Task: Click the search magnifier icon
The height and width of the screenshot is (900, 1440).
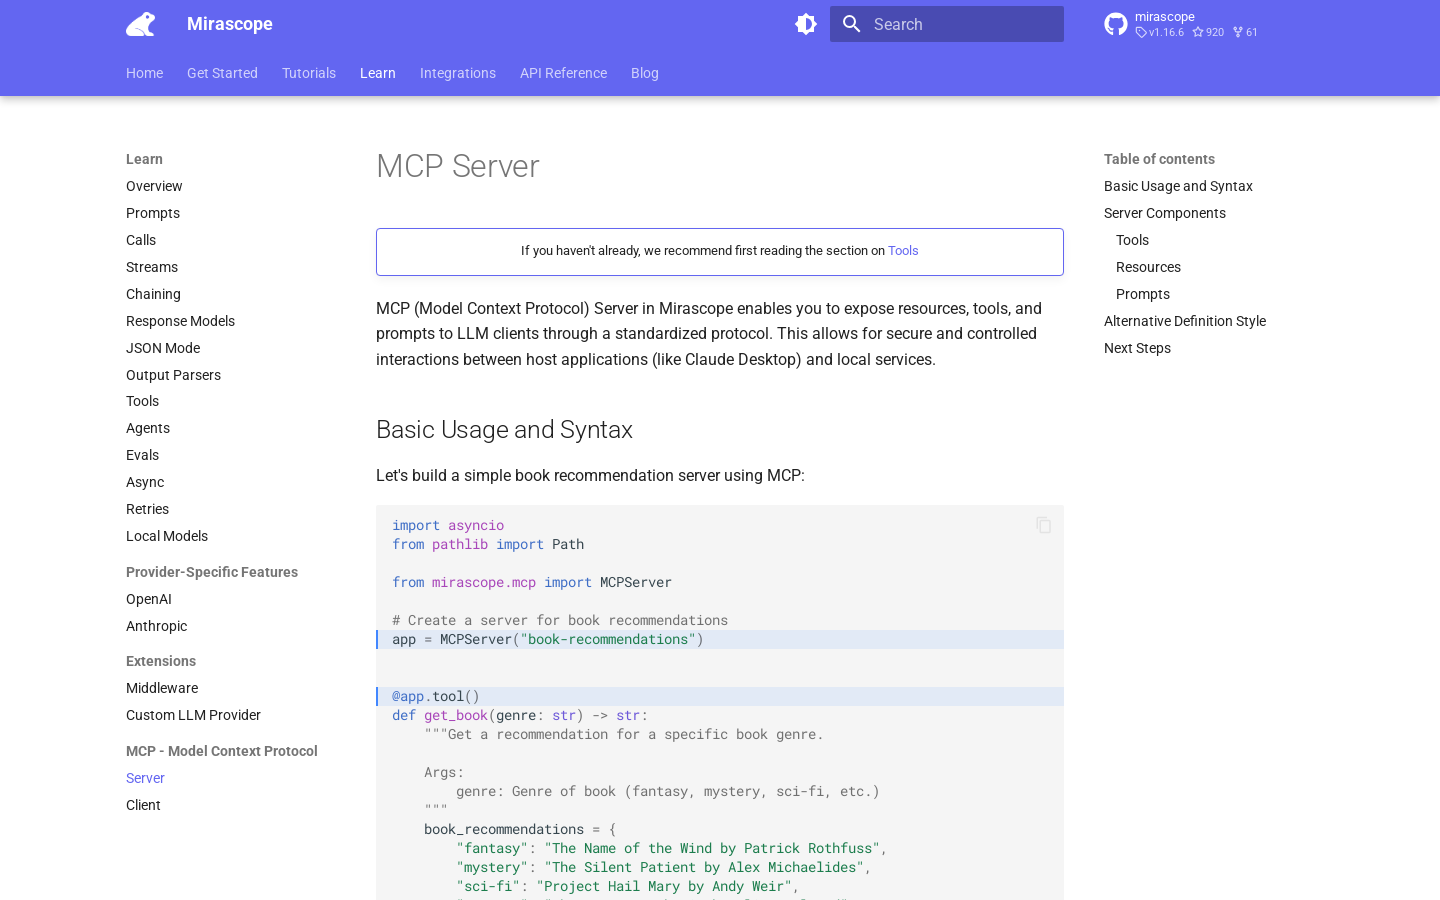Action: pos(852,24)
